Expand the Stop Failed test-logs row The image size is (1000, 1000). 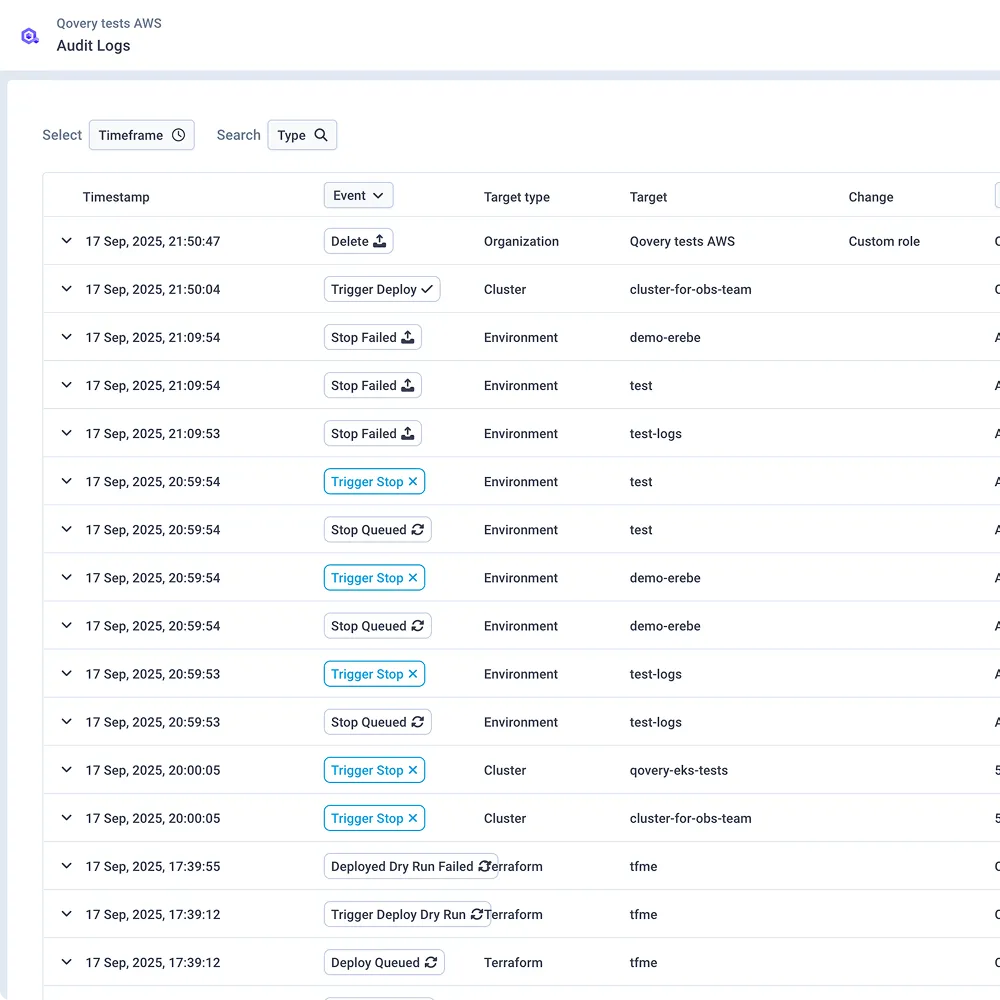(66, 432)
